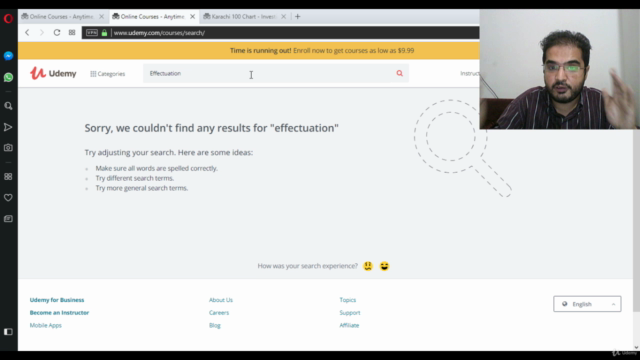Click the Udemy logo
The height and width of the screenshot is (360, 640).
click(x=53, y=73)
